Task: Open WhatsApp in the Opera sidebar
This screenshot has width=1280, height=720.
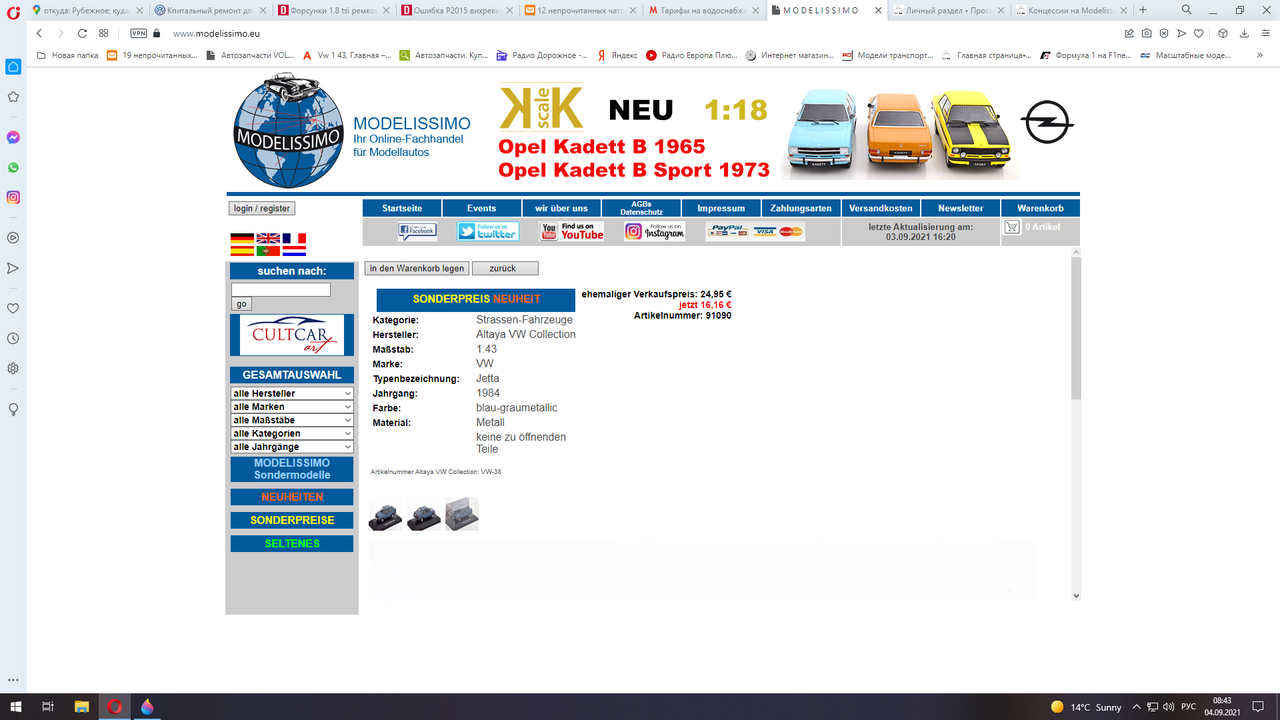Action: coord(13,167)
